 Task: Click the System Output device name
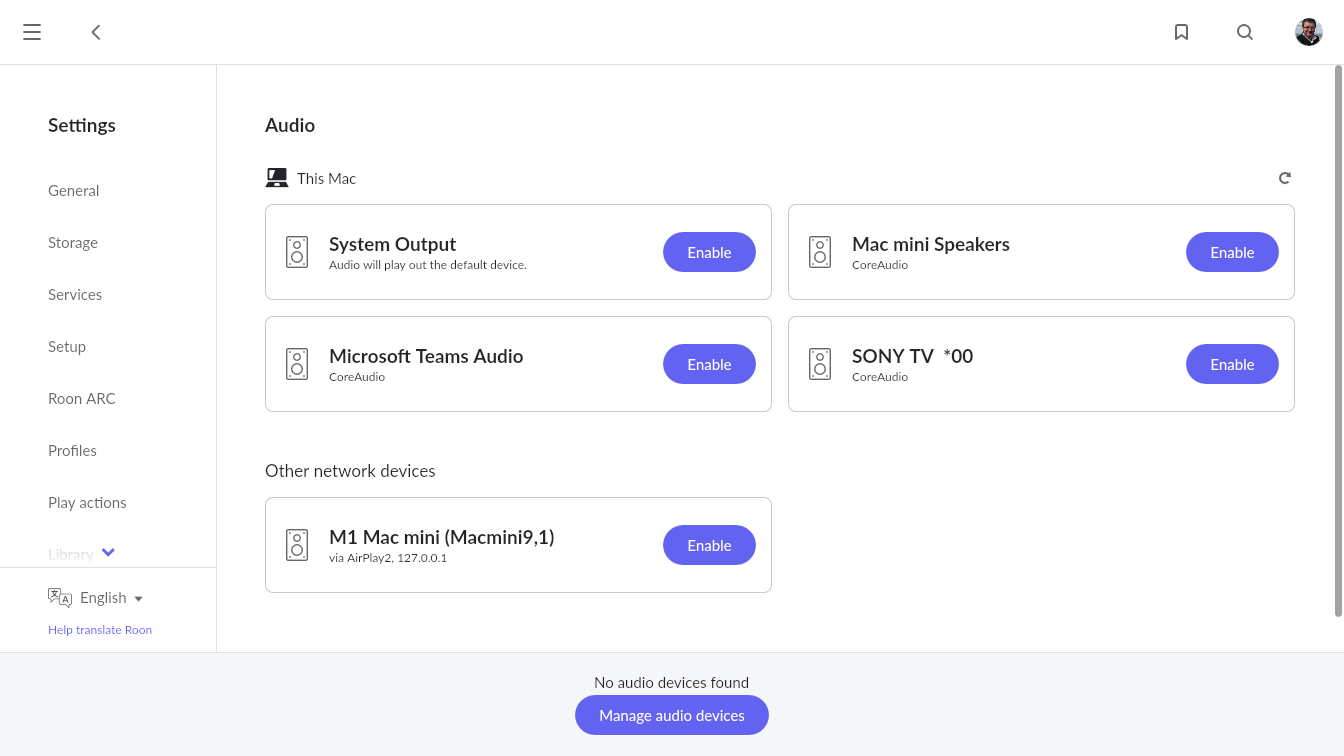(392, 244)
